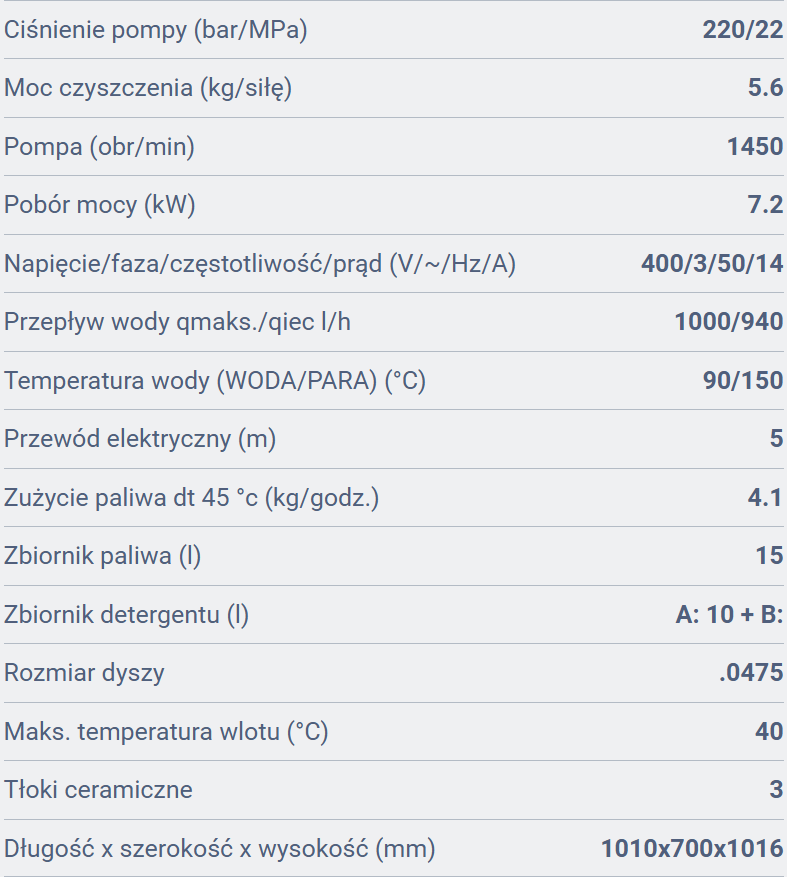Select the 4.1 fuel consumption value
The width and height of the screenshot is (787, 877).
point(765,497)
